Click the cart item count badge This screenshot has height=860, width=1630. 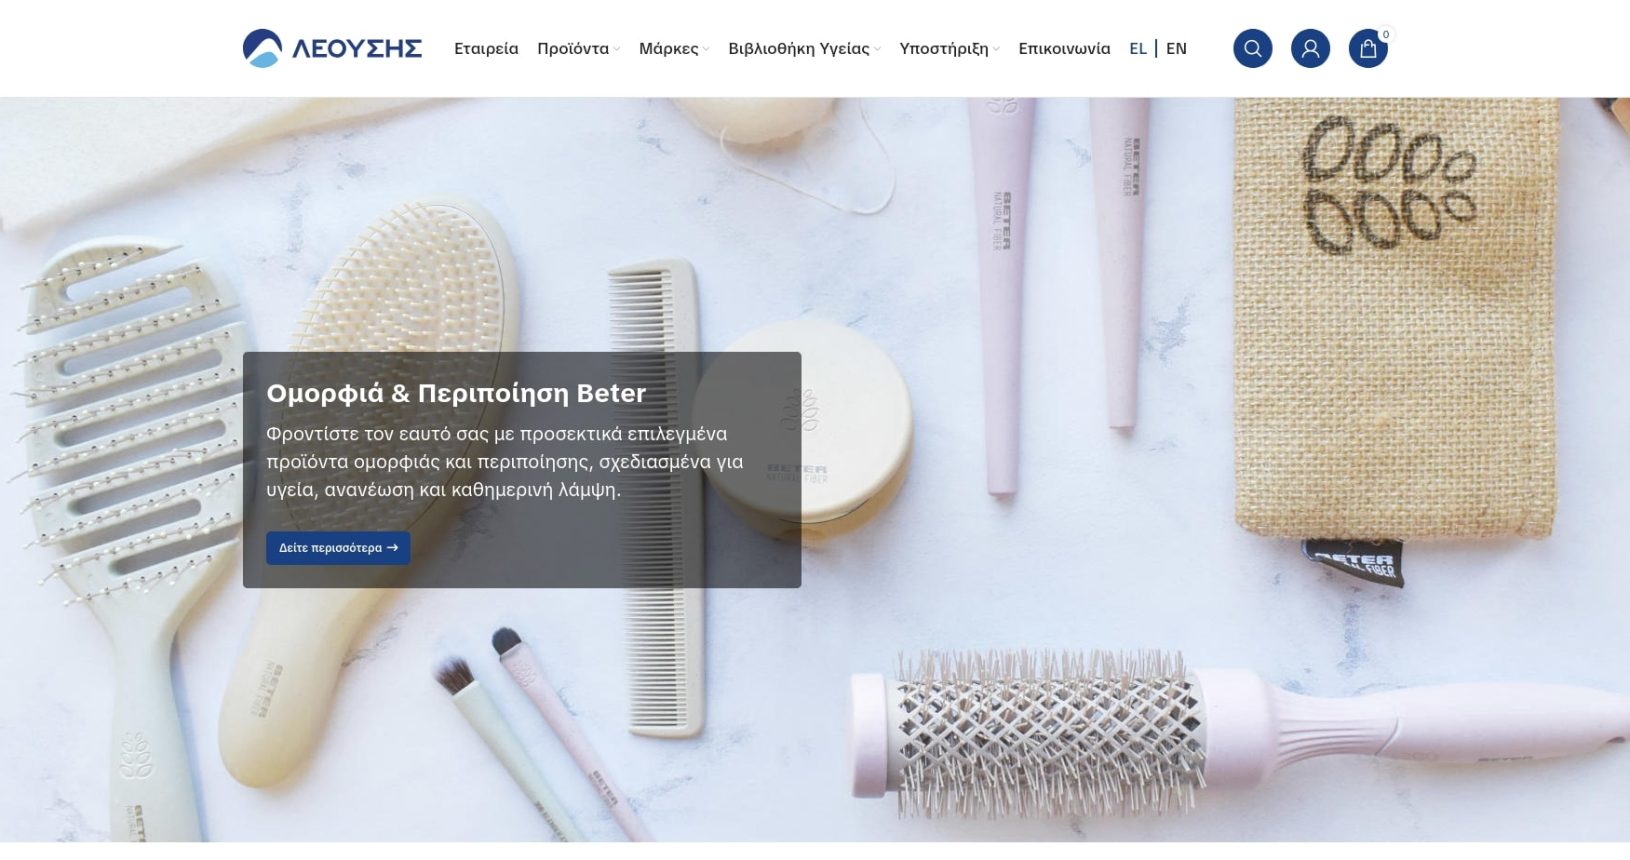point(1385,35)
